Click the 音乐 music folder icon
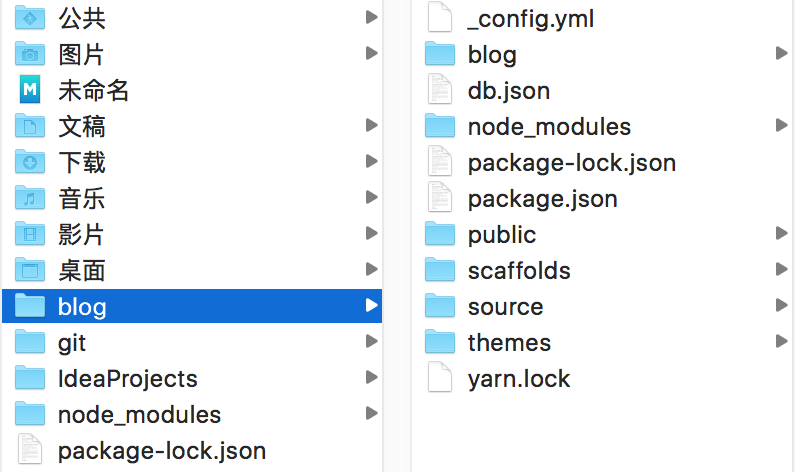 pos(30,198)
